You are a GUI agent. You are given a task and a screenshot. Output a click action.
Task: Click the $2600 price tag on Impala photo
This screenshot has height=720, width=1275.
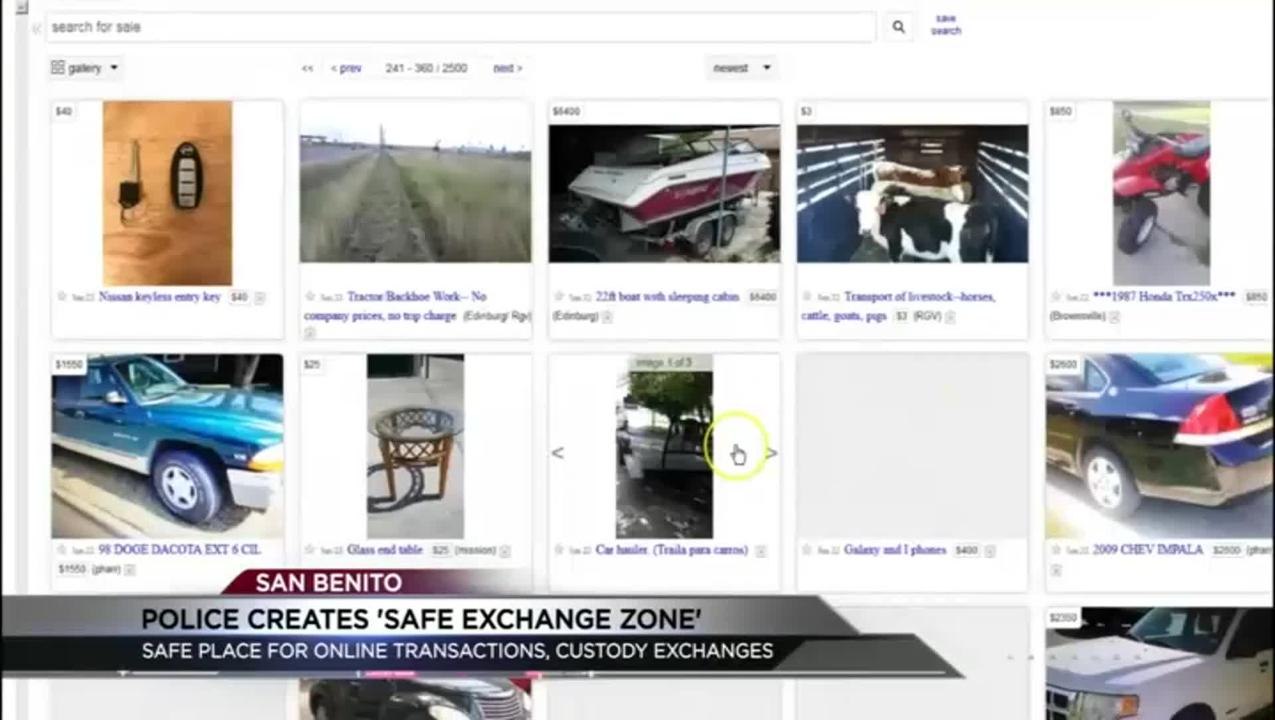pyautogui.click(x=1063, y=365)
